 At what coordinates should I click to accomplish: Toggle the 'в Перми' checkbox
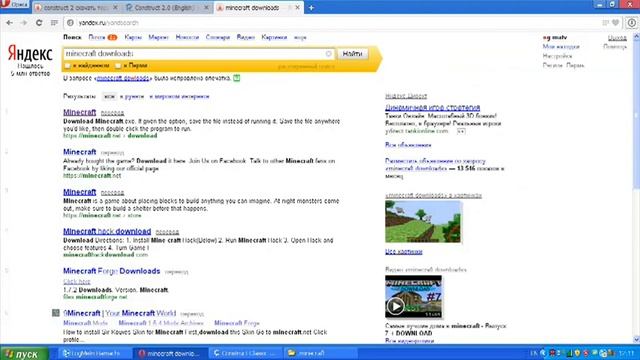(x=118, y=66)
